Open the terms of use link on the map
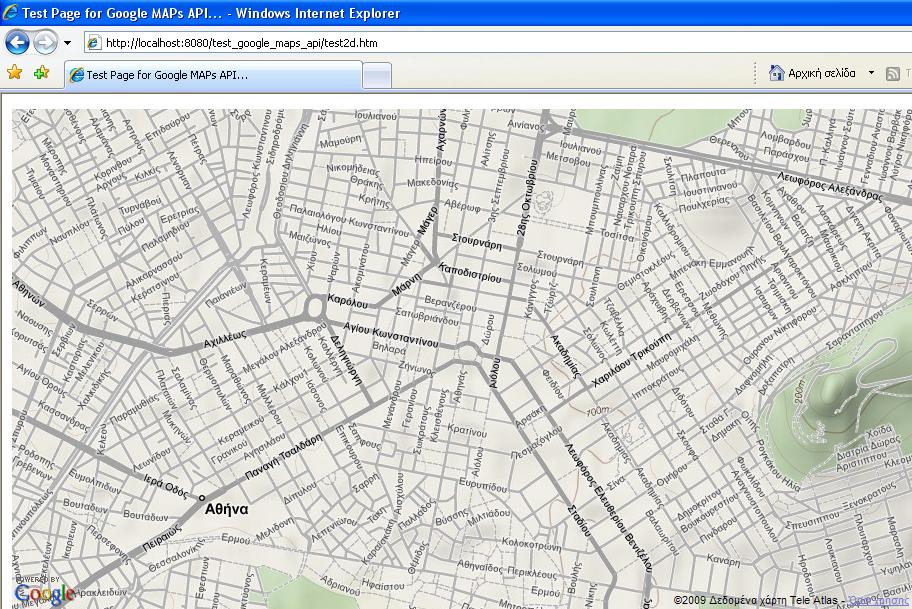This screenshot has height=609, width=912. [x=878, y=600]
